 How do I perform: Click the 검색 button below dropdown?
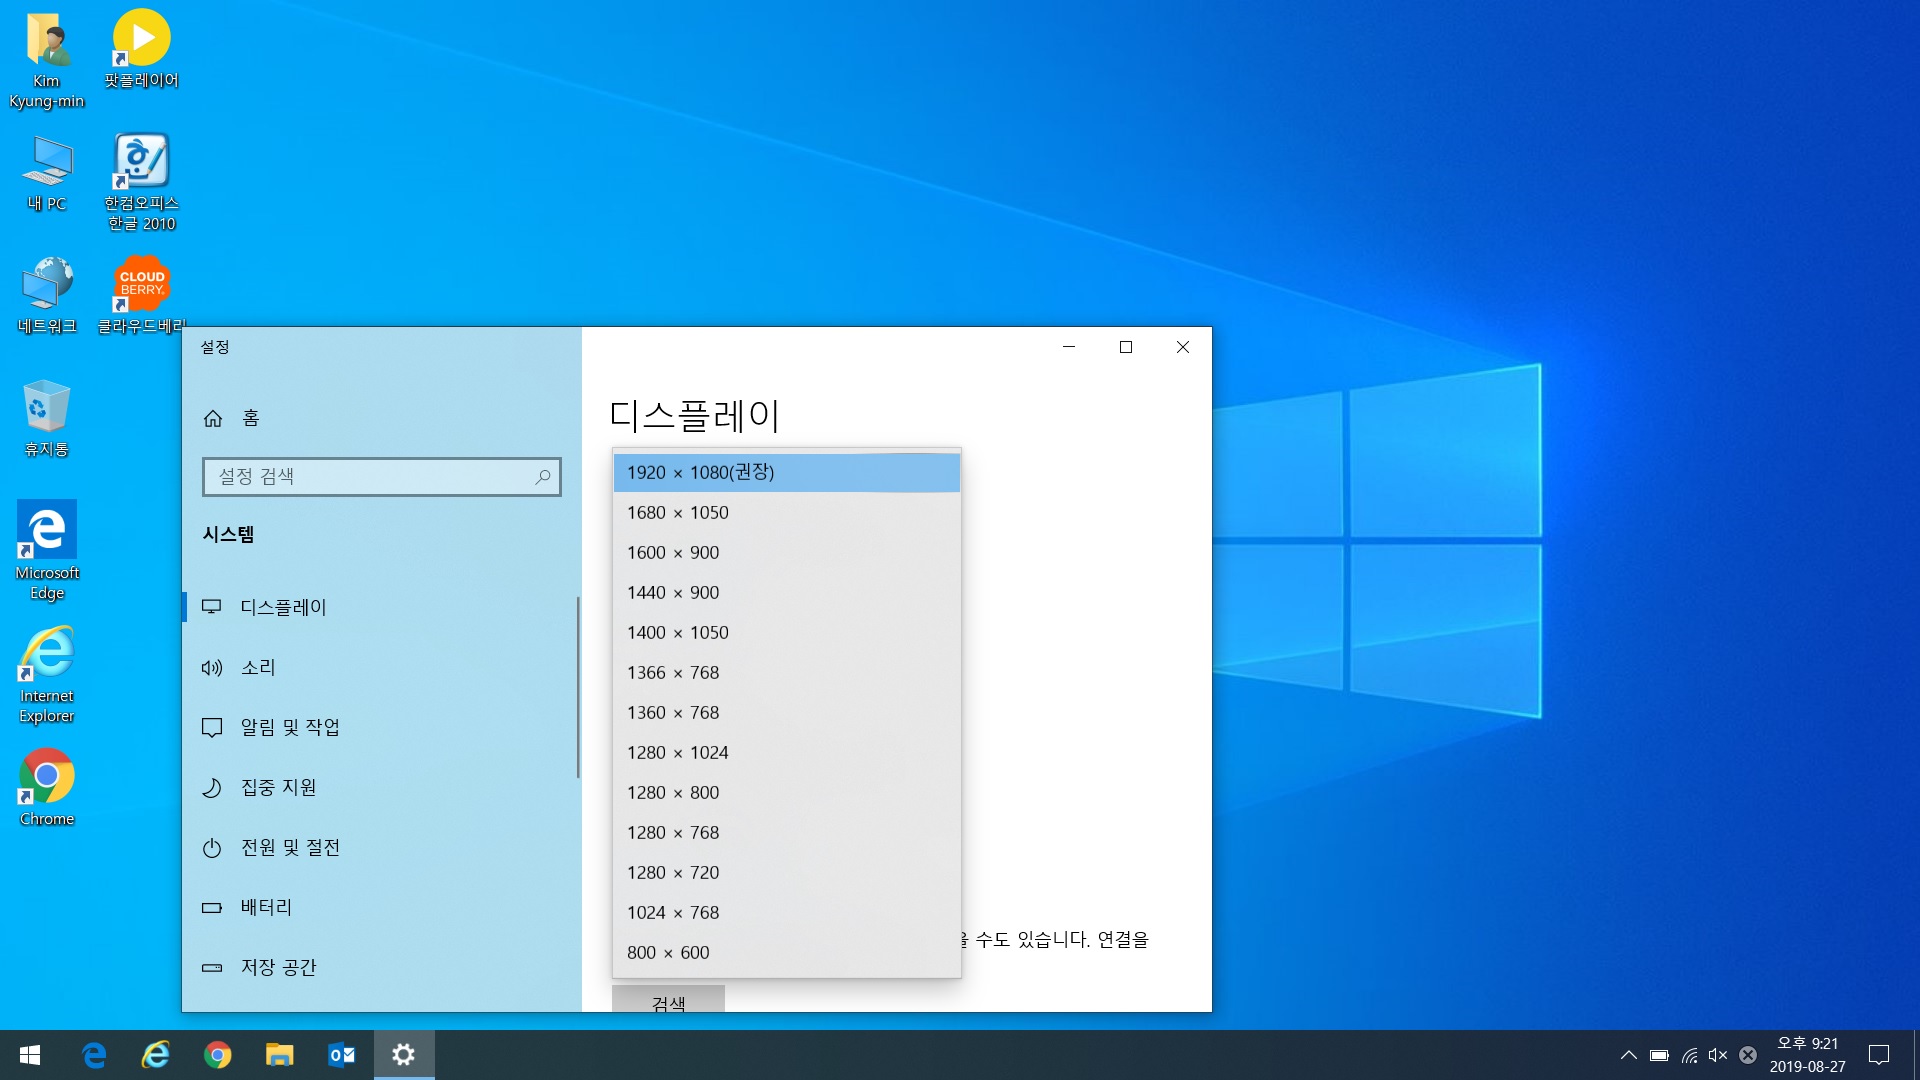coord(668,999)
